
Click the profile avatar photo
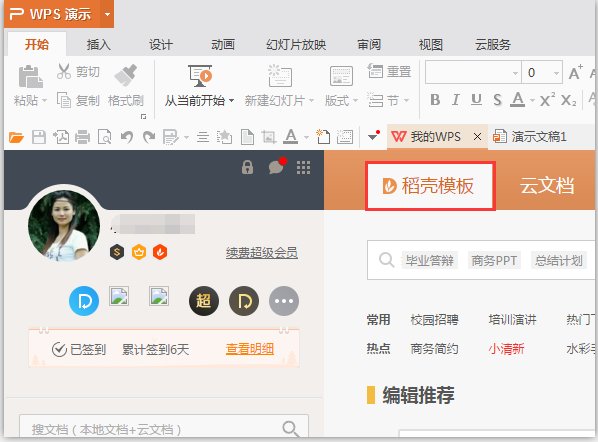pos(64,226)
